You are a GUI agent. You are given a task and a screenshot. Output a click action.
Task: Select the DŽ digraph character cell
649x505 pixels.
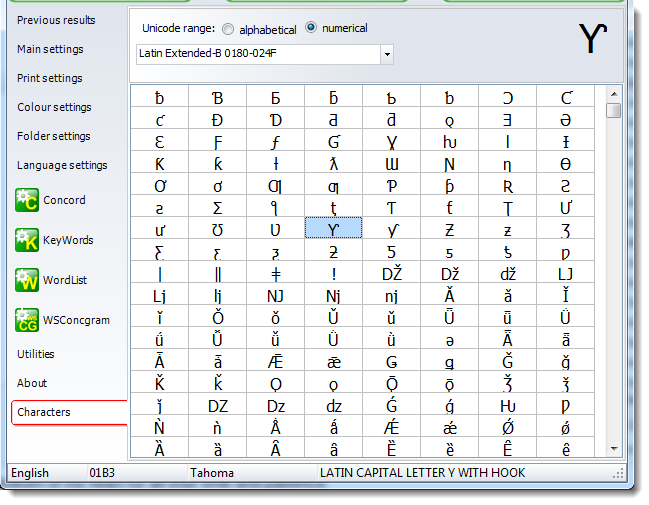[391, 273]
